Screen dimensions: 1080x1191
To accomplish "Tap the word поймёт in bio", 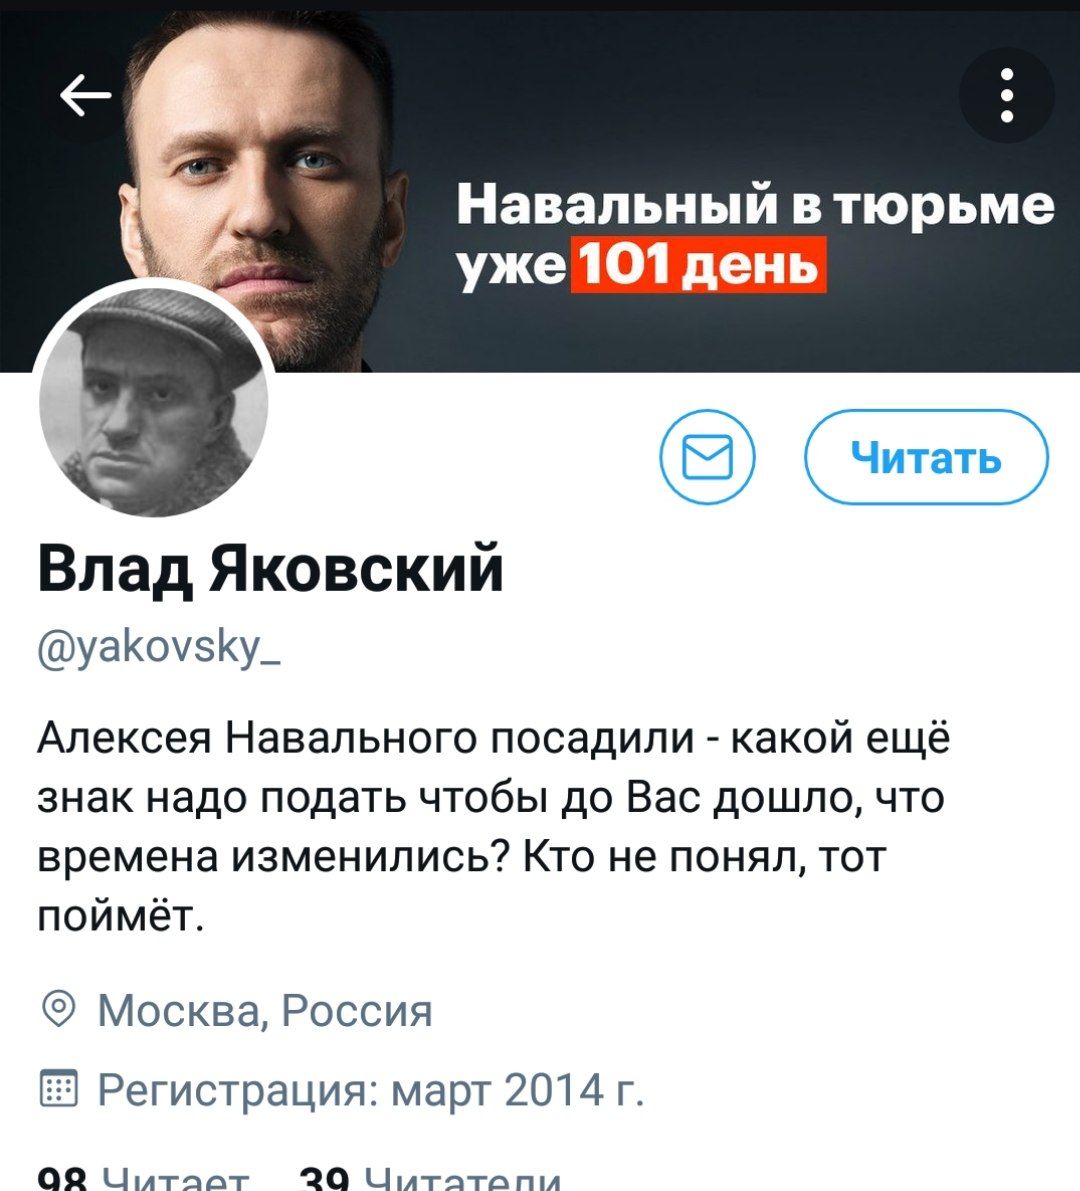I will (x=121, y=916).
